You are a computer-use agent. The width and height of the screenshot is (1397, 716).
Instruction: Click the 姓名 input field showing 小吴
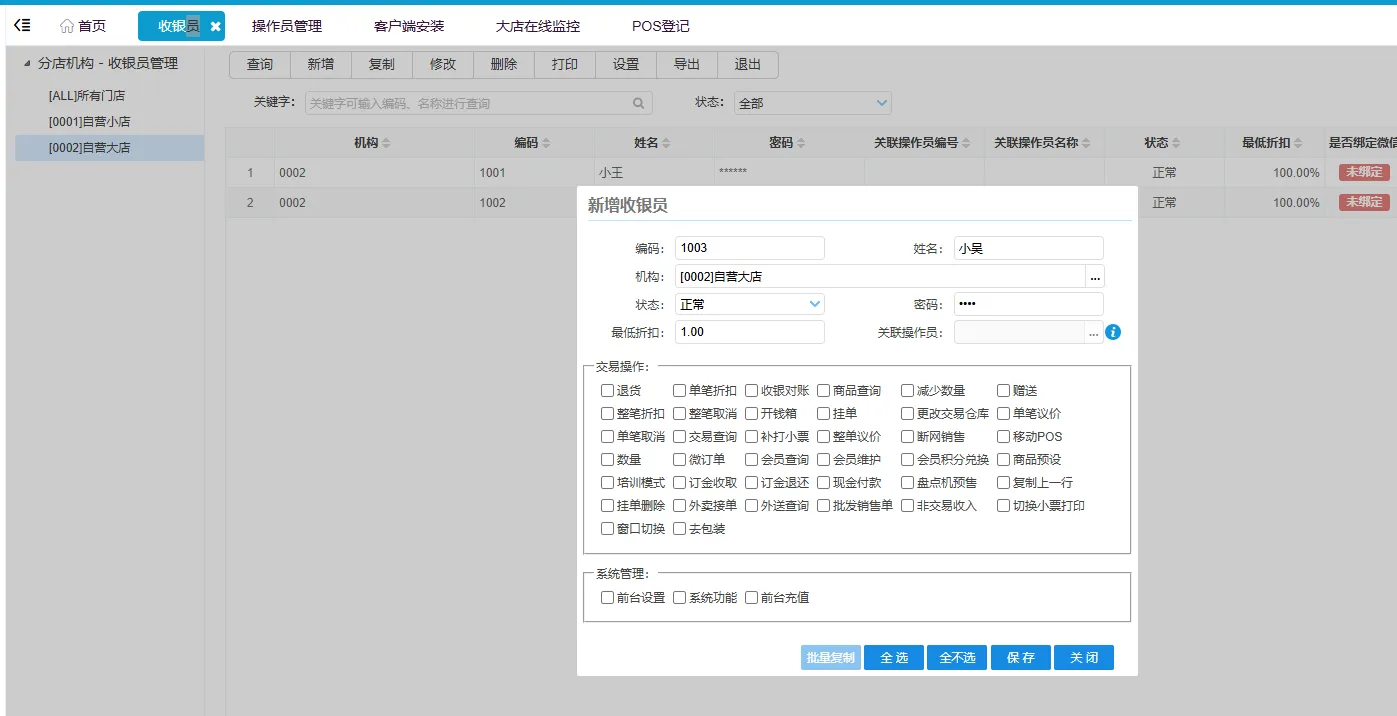[1029, 248]
